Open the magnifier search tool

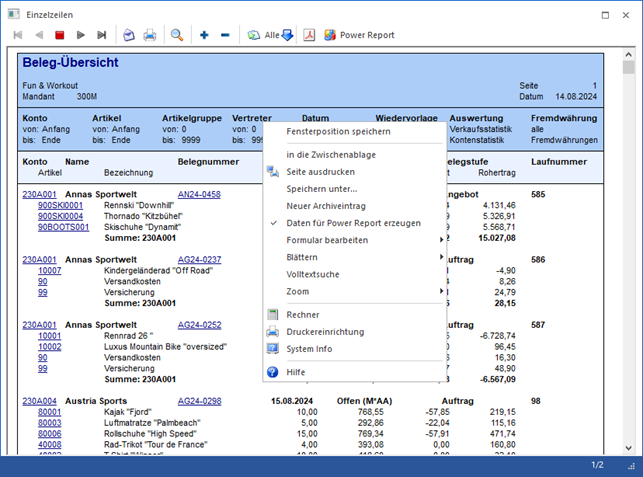177,35
